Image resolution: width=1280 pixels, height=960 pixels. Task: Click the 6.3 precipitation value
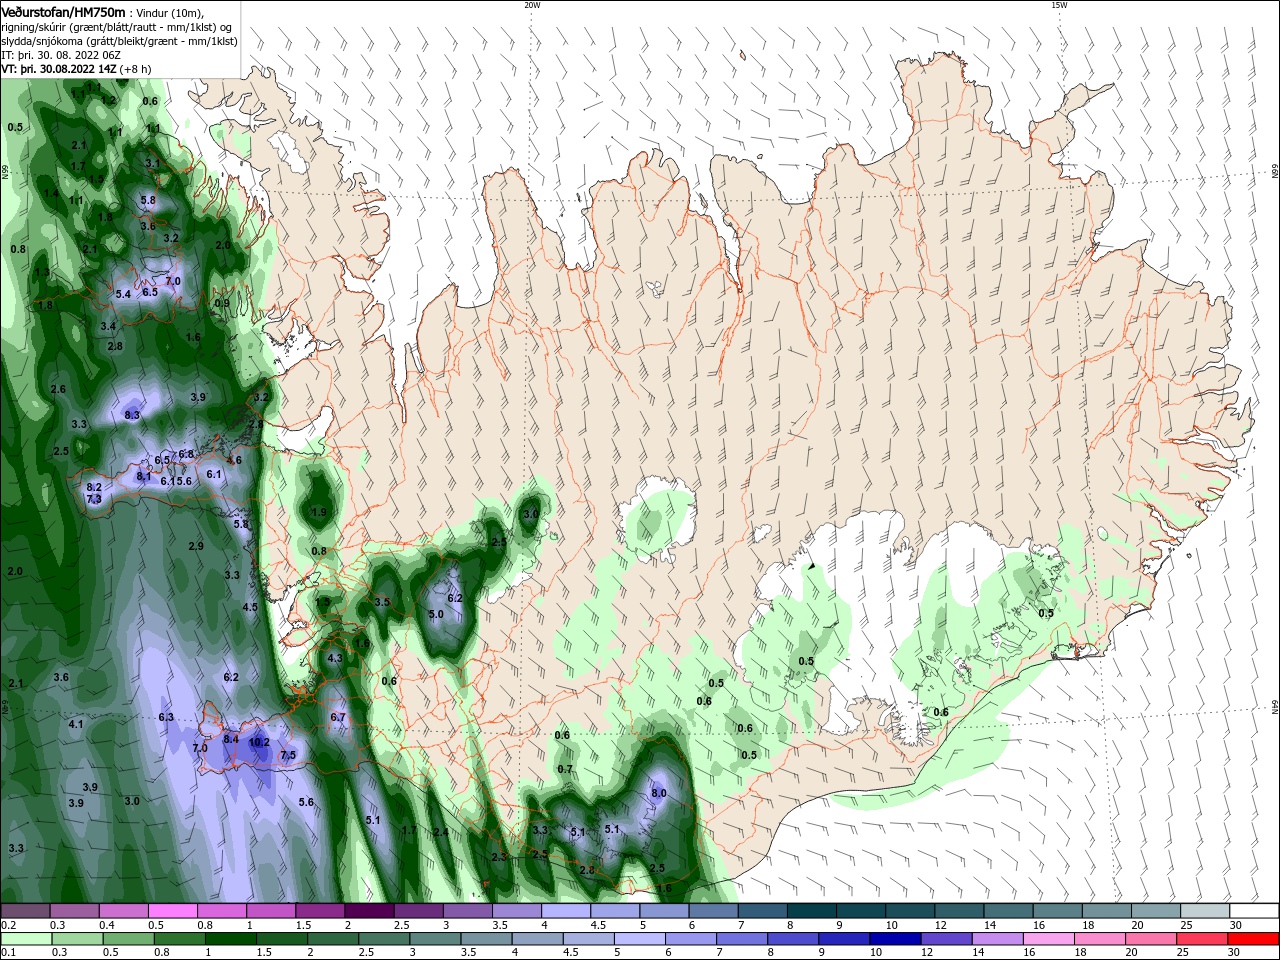point(166,717)
